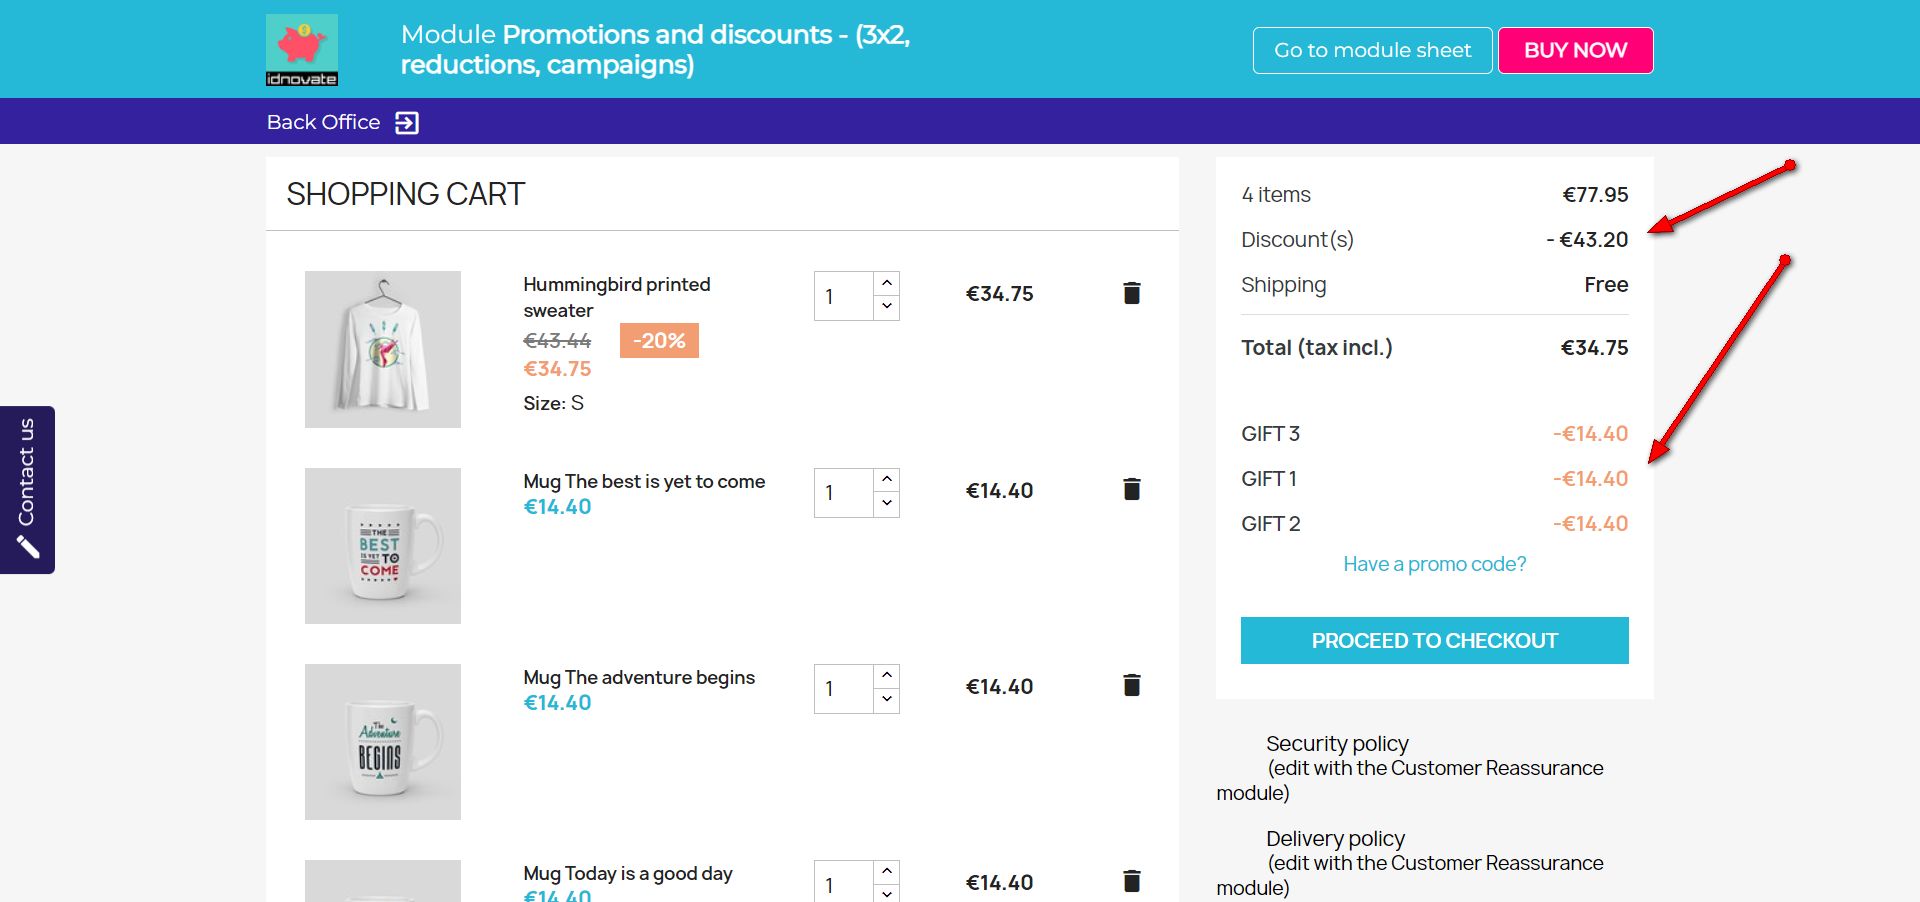Increase quantity of Mug The adventure begins
The image size is (1920, 902).
887,676
